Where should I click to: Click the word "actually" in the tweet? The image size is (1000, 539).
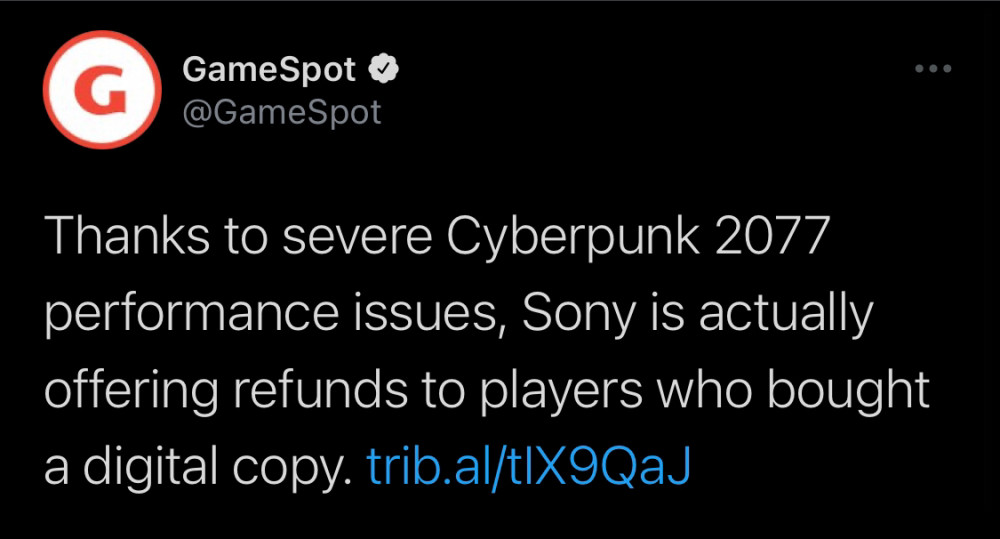click(786, 316)
